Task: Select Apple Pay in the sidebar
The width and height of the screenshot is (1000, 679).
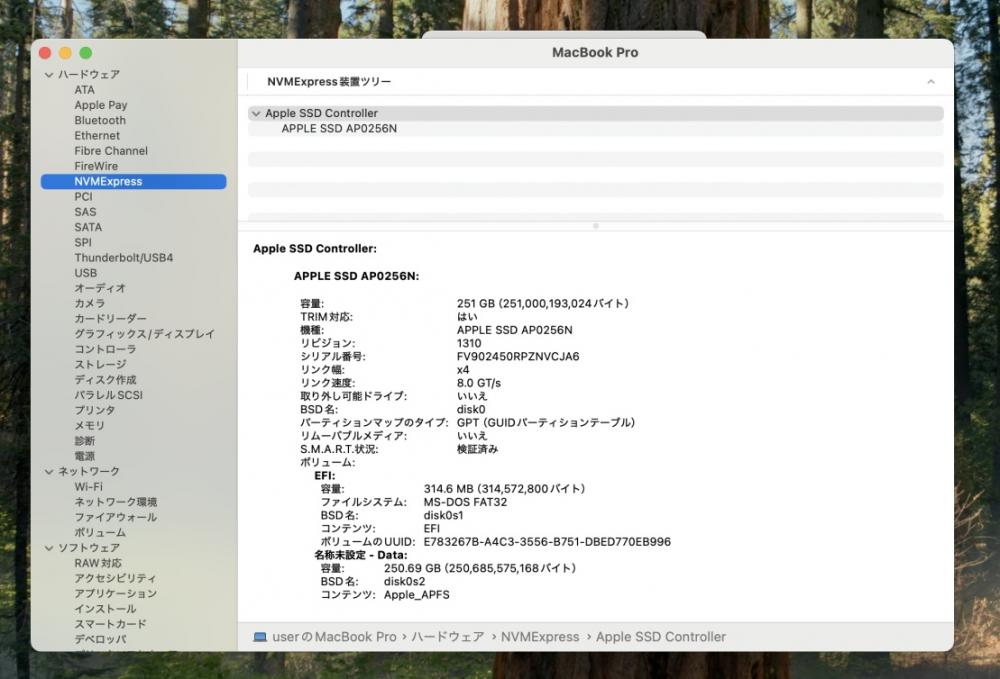Action: pyautogui.click(x=101, y=105)
